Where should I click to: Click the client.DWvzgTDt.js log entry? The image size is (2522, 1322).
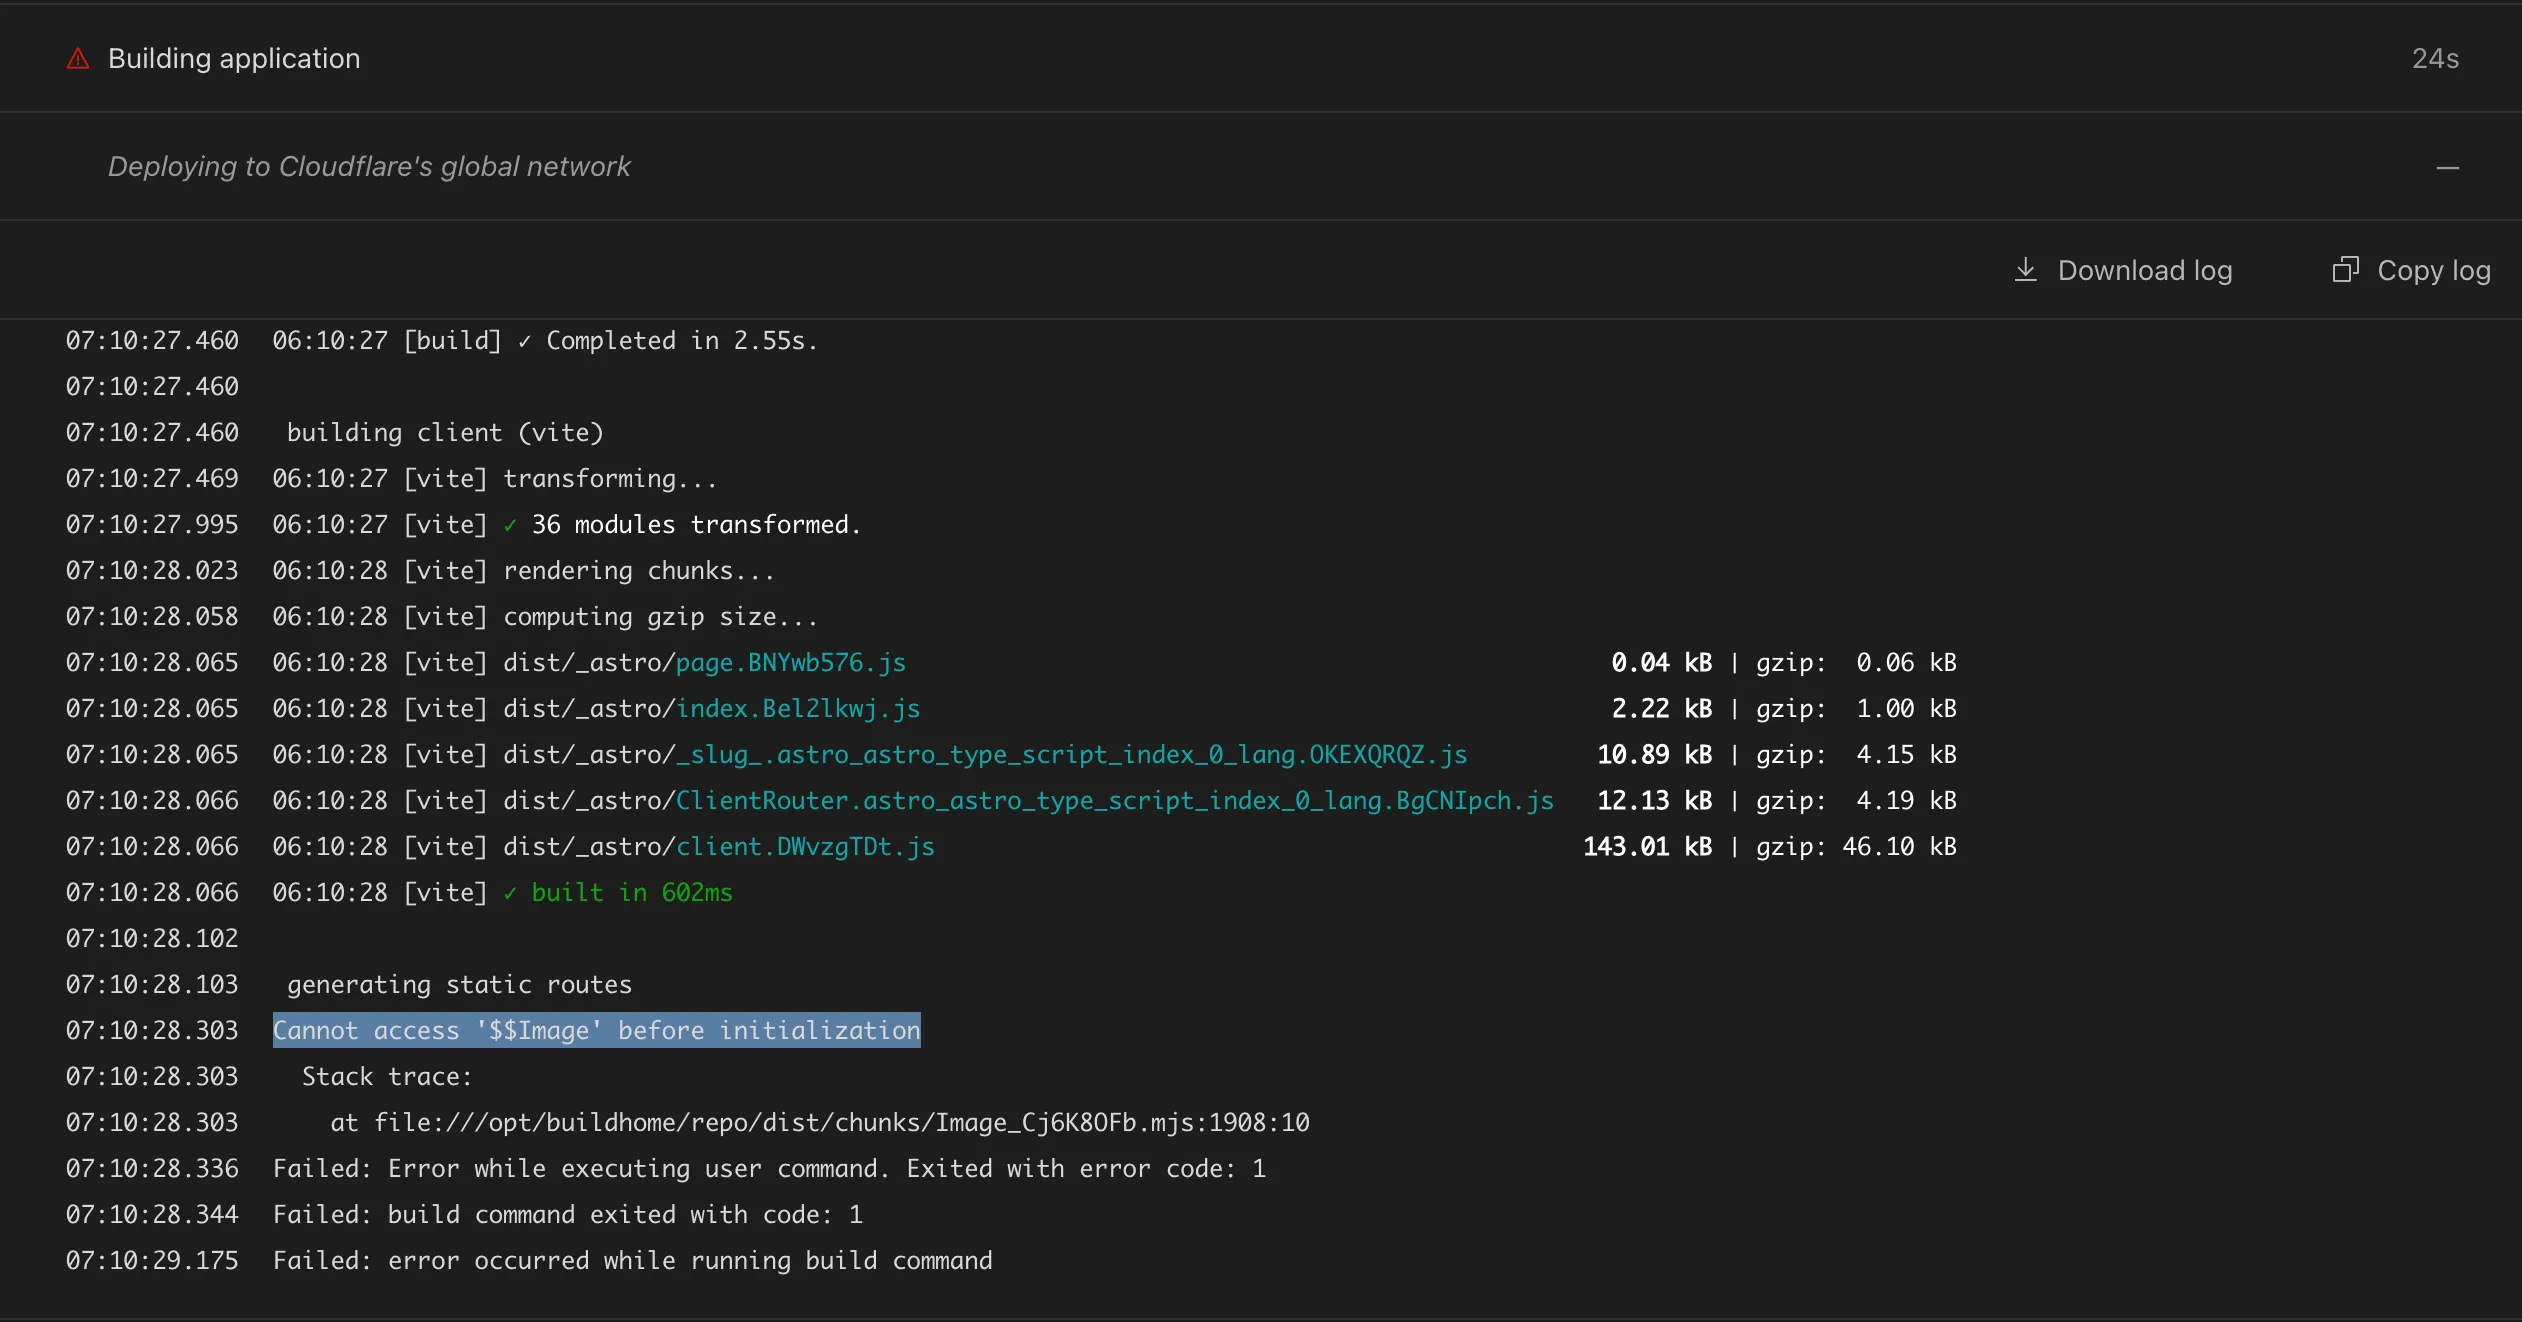pyautogui.click(x=804, y=846)
